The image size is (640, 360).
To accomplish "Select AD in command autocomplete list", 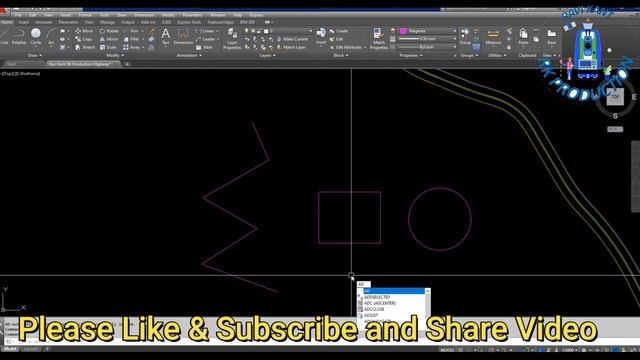I will click(393, 291).
